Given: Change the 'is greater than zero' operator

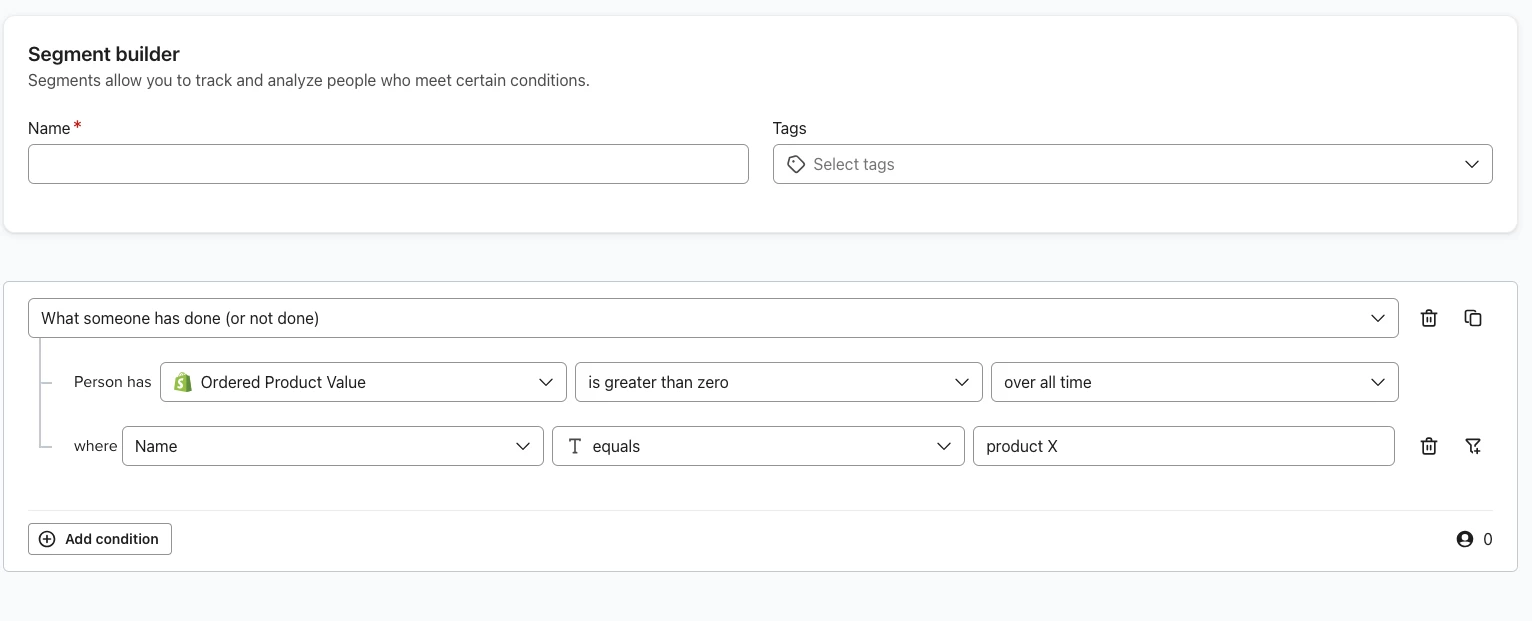Looking at the screenshot, I should pyautogui.click(x=778, y=382).
